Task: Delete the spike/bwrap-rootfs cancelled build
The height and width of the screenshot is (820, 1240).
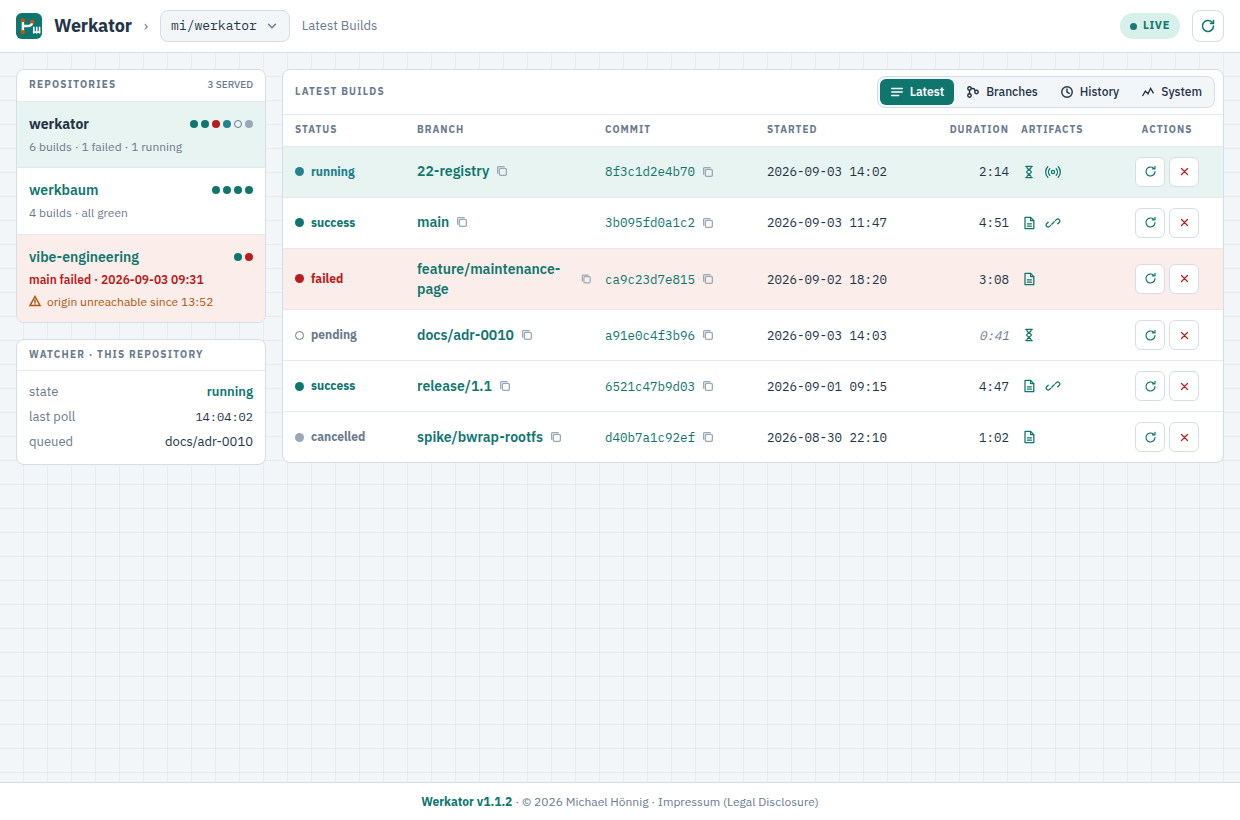Action: (x=1184, y=437)
